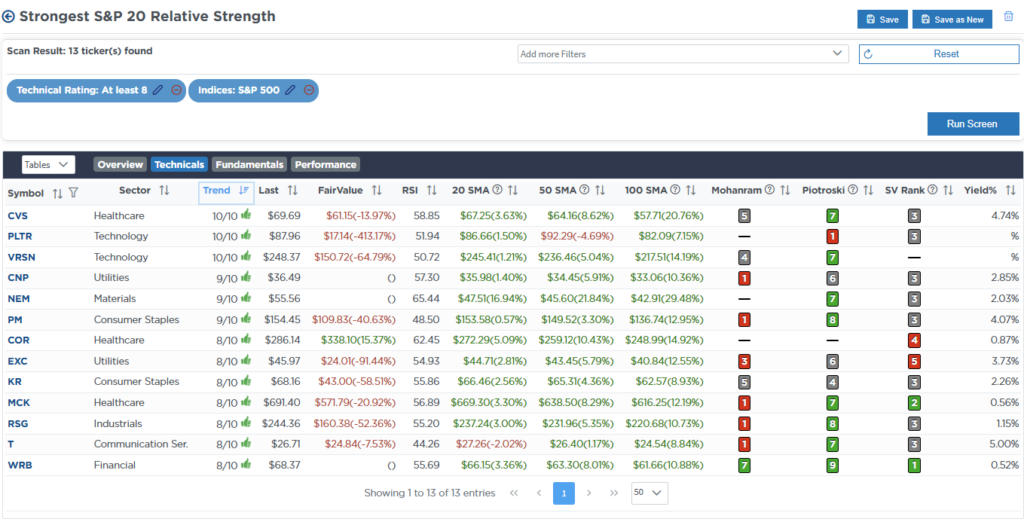Click the Save button

pyautogui.click(x=882, y=20)
